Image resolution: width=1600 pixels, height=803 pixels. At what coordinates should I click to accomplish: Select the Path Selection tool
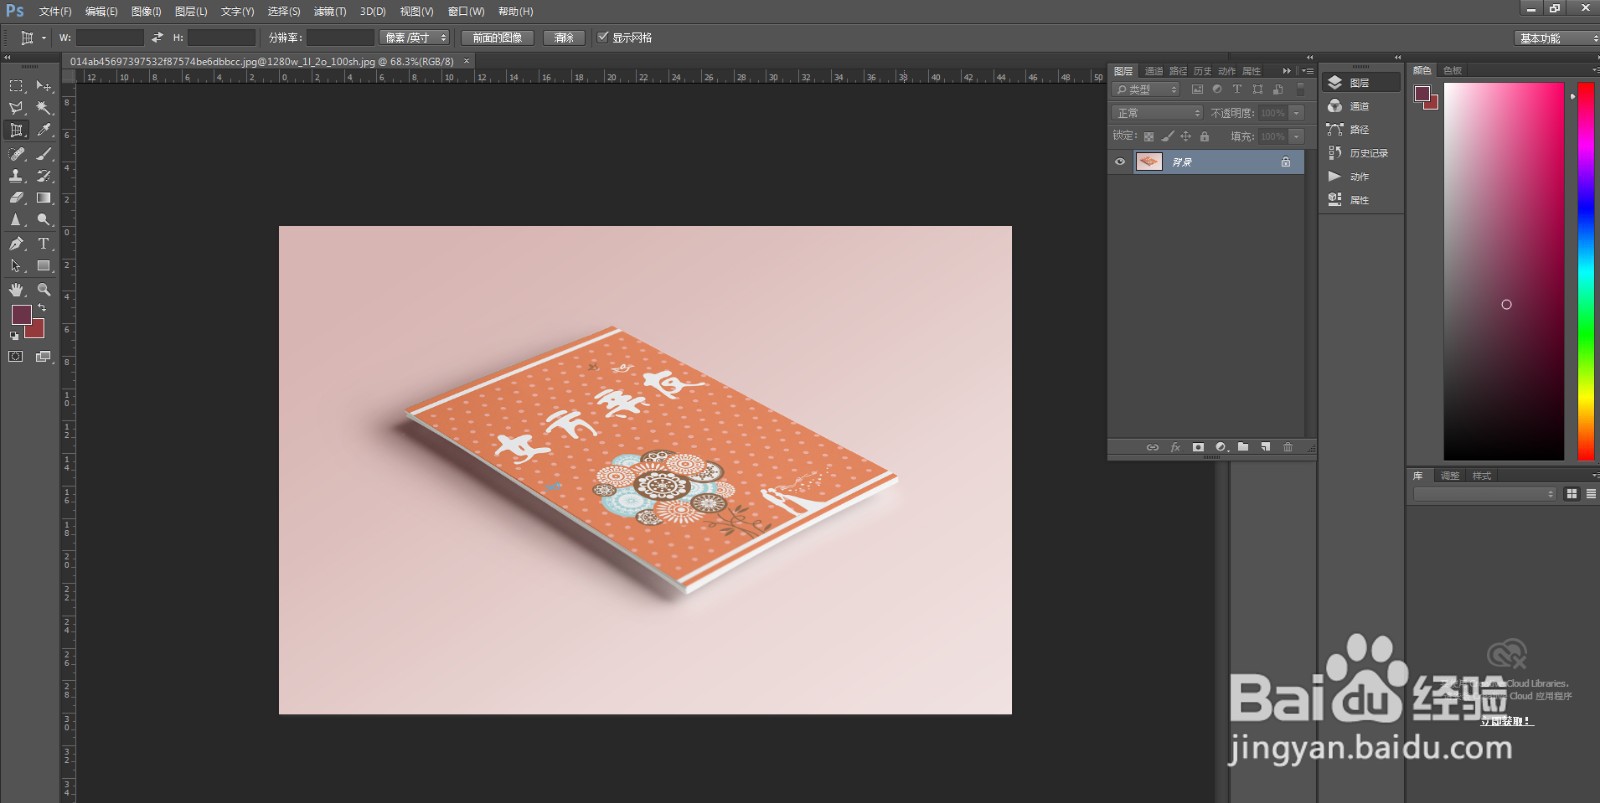click(x=16, y=266)
